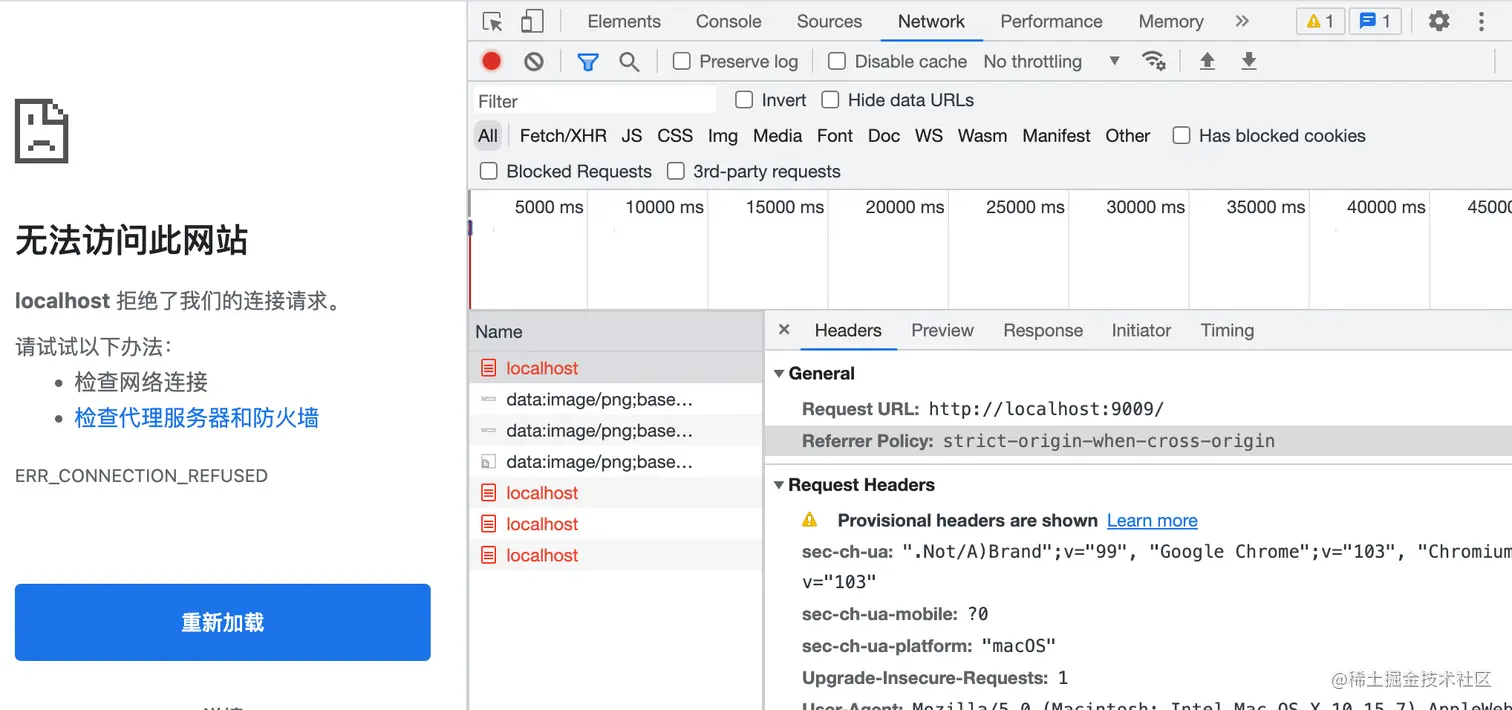
Task: Filter requests by All types
Action: click(x=488, y=135)
